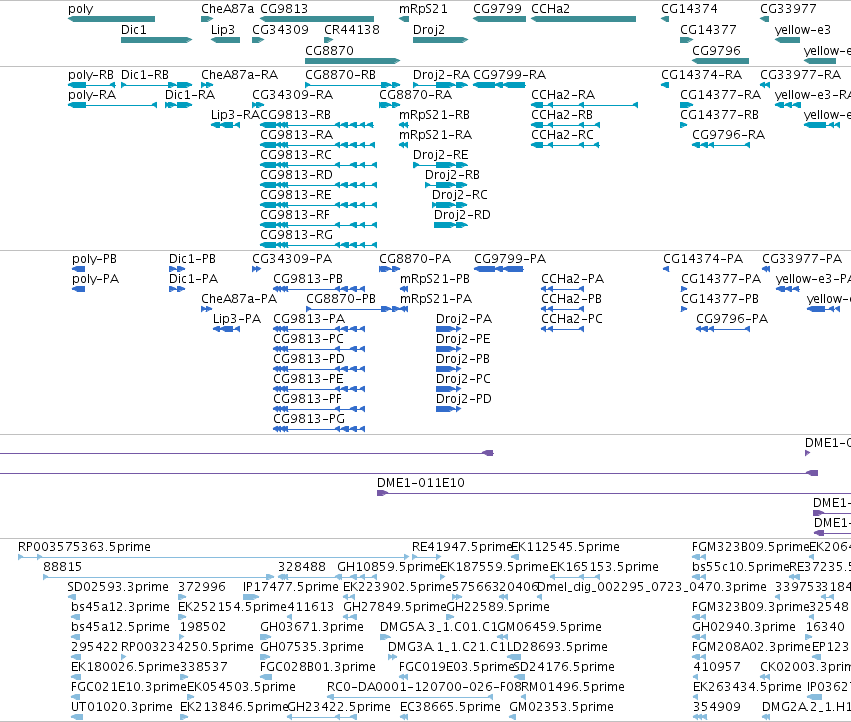
Task: Click the CG14374 gene label
Action: coord(689,9)
